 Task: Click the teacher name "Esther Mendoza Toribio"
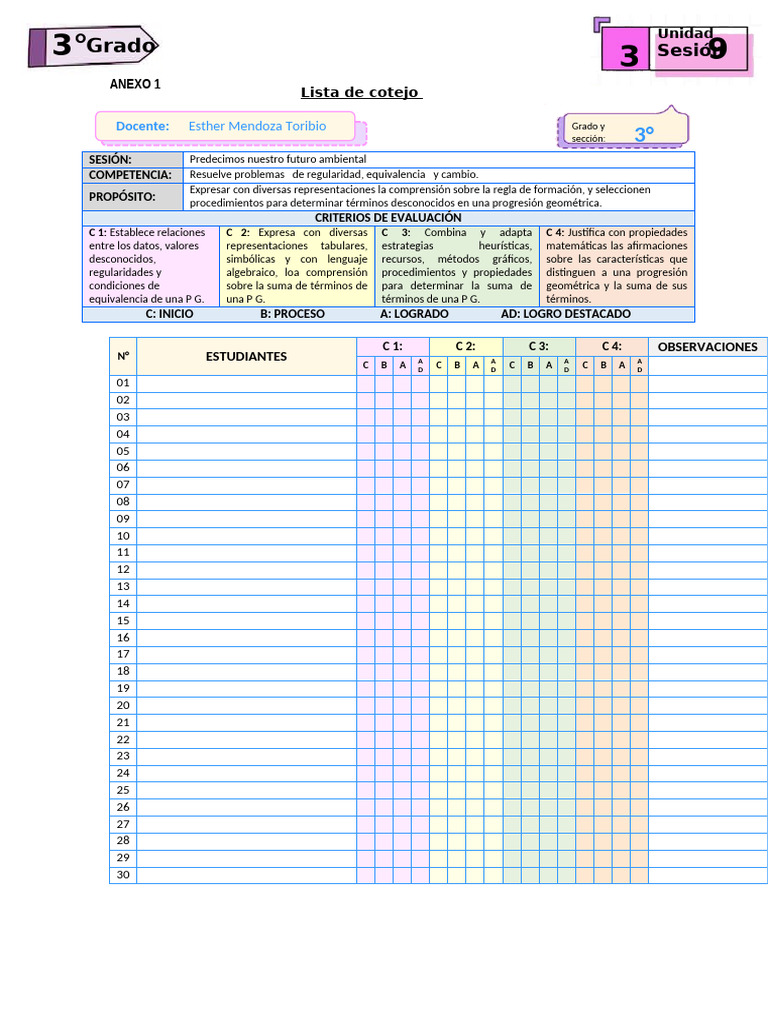point(257,127)
